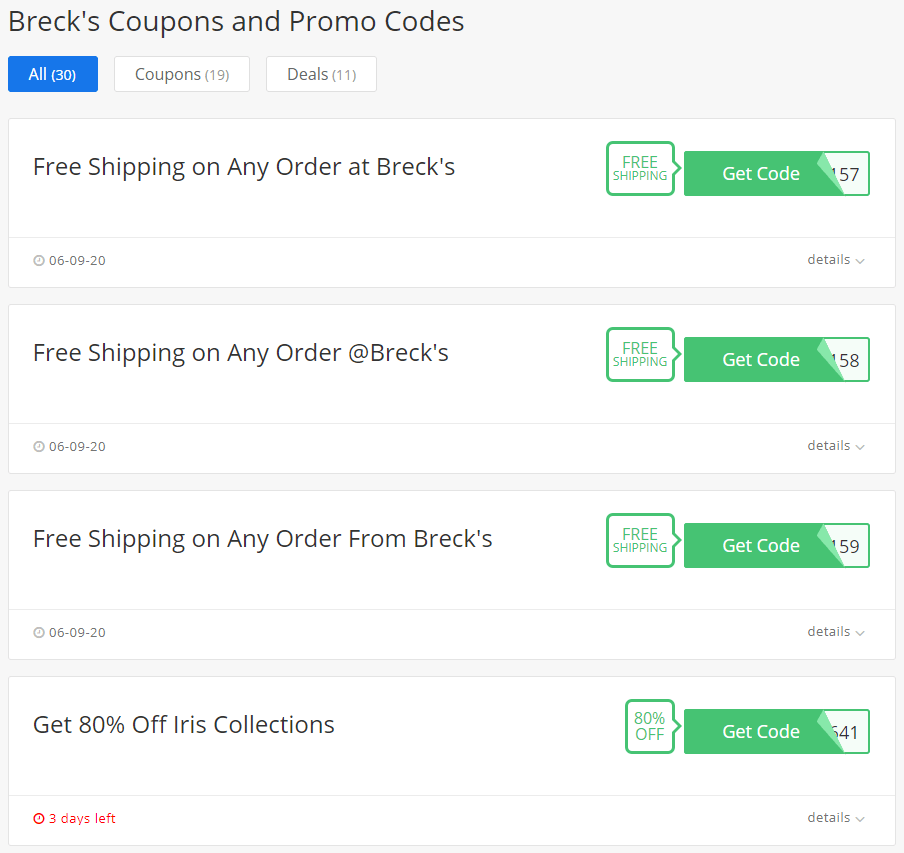Switch to the Deals (11) tab
The height and width of the screenshot is (853, 904).
tap(321, 74)
